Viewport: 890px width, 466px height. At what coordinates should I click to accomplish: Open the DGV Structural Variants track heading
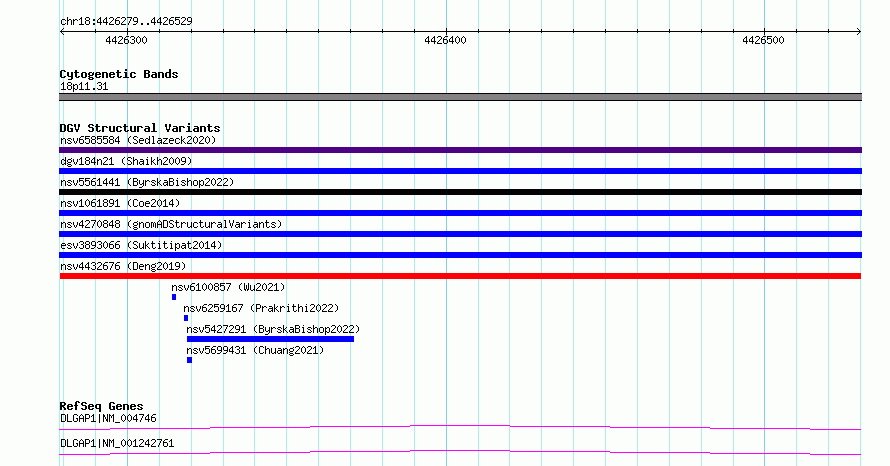pos(140,128)
